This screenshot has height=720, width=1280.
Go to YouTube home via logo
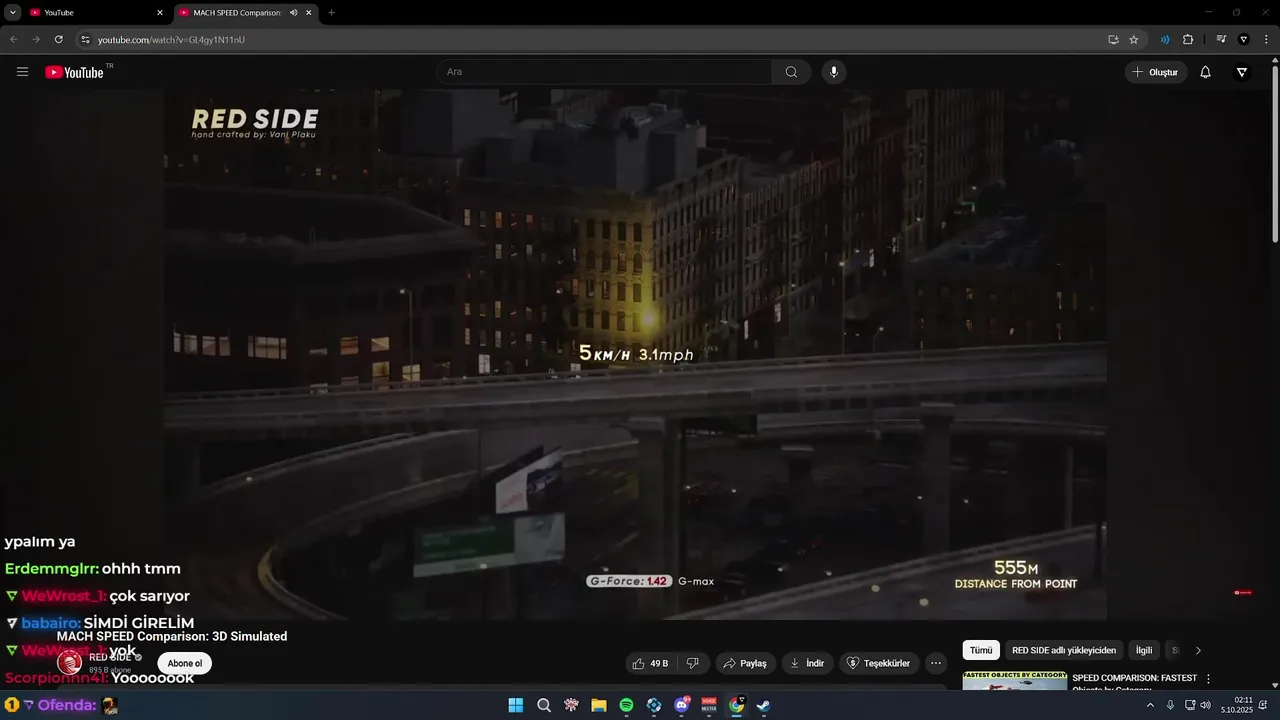pyautogui.click(x=75, y=72)
